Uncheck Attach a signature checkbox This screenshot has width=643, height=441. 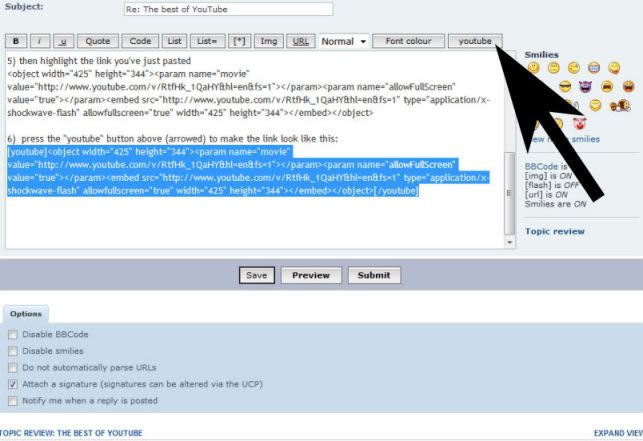(x=13, y=384)
